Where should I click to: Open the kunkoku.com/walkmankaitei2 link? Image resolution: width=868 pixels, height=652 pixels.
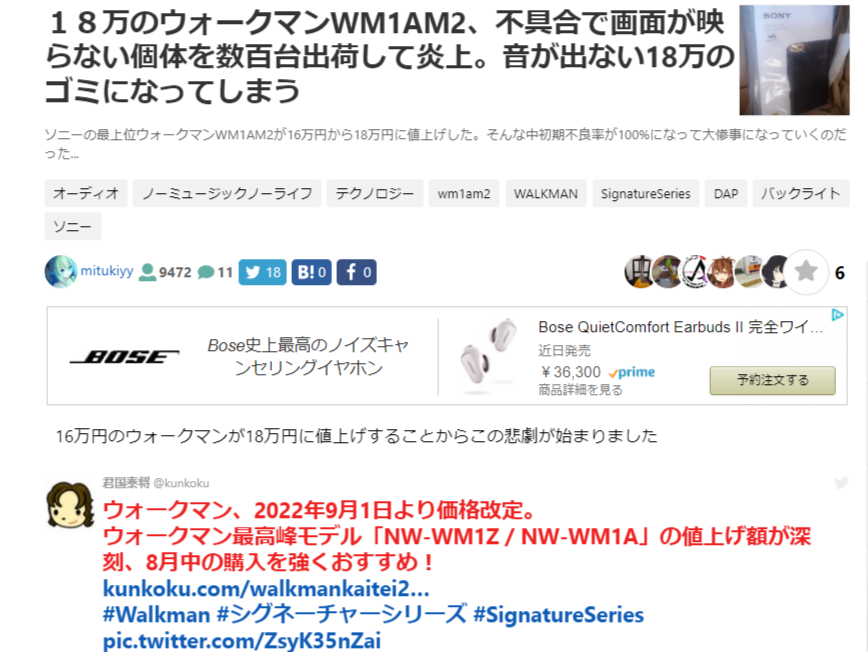(266, 588)
